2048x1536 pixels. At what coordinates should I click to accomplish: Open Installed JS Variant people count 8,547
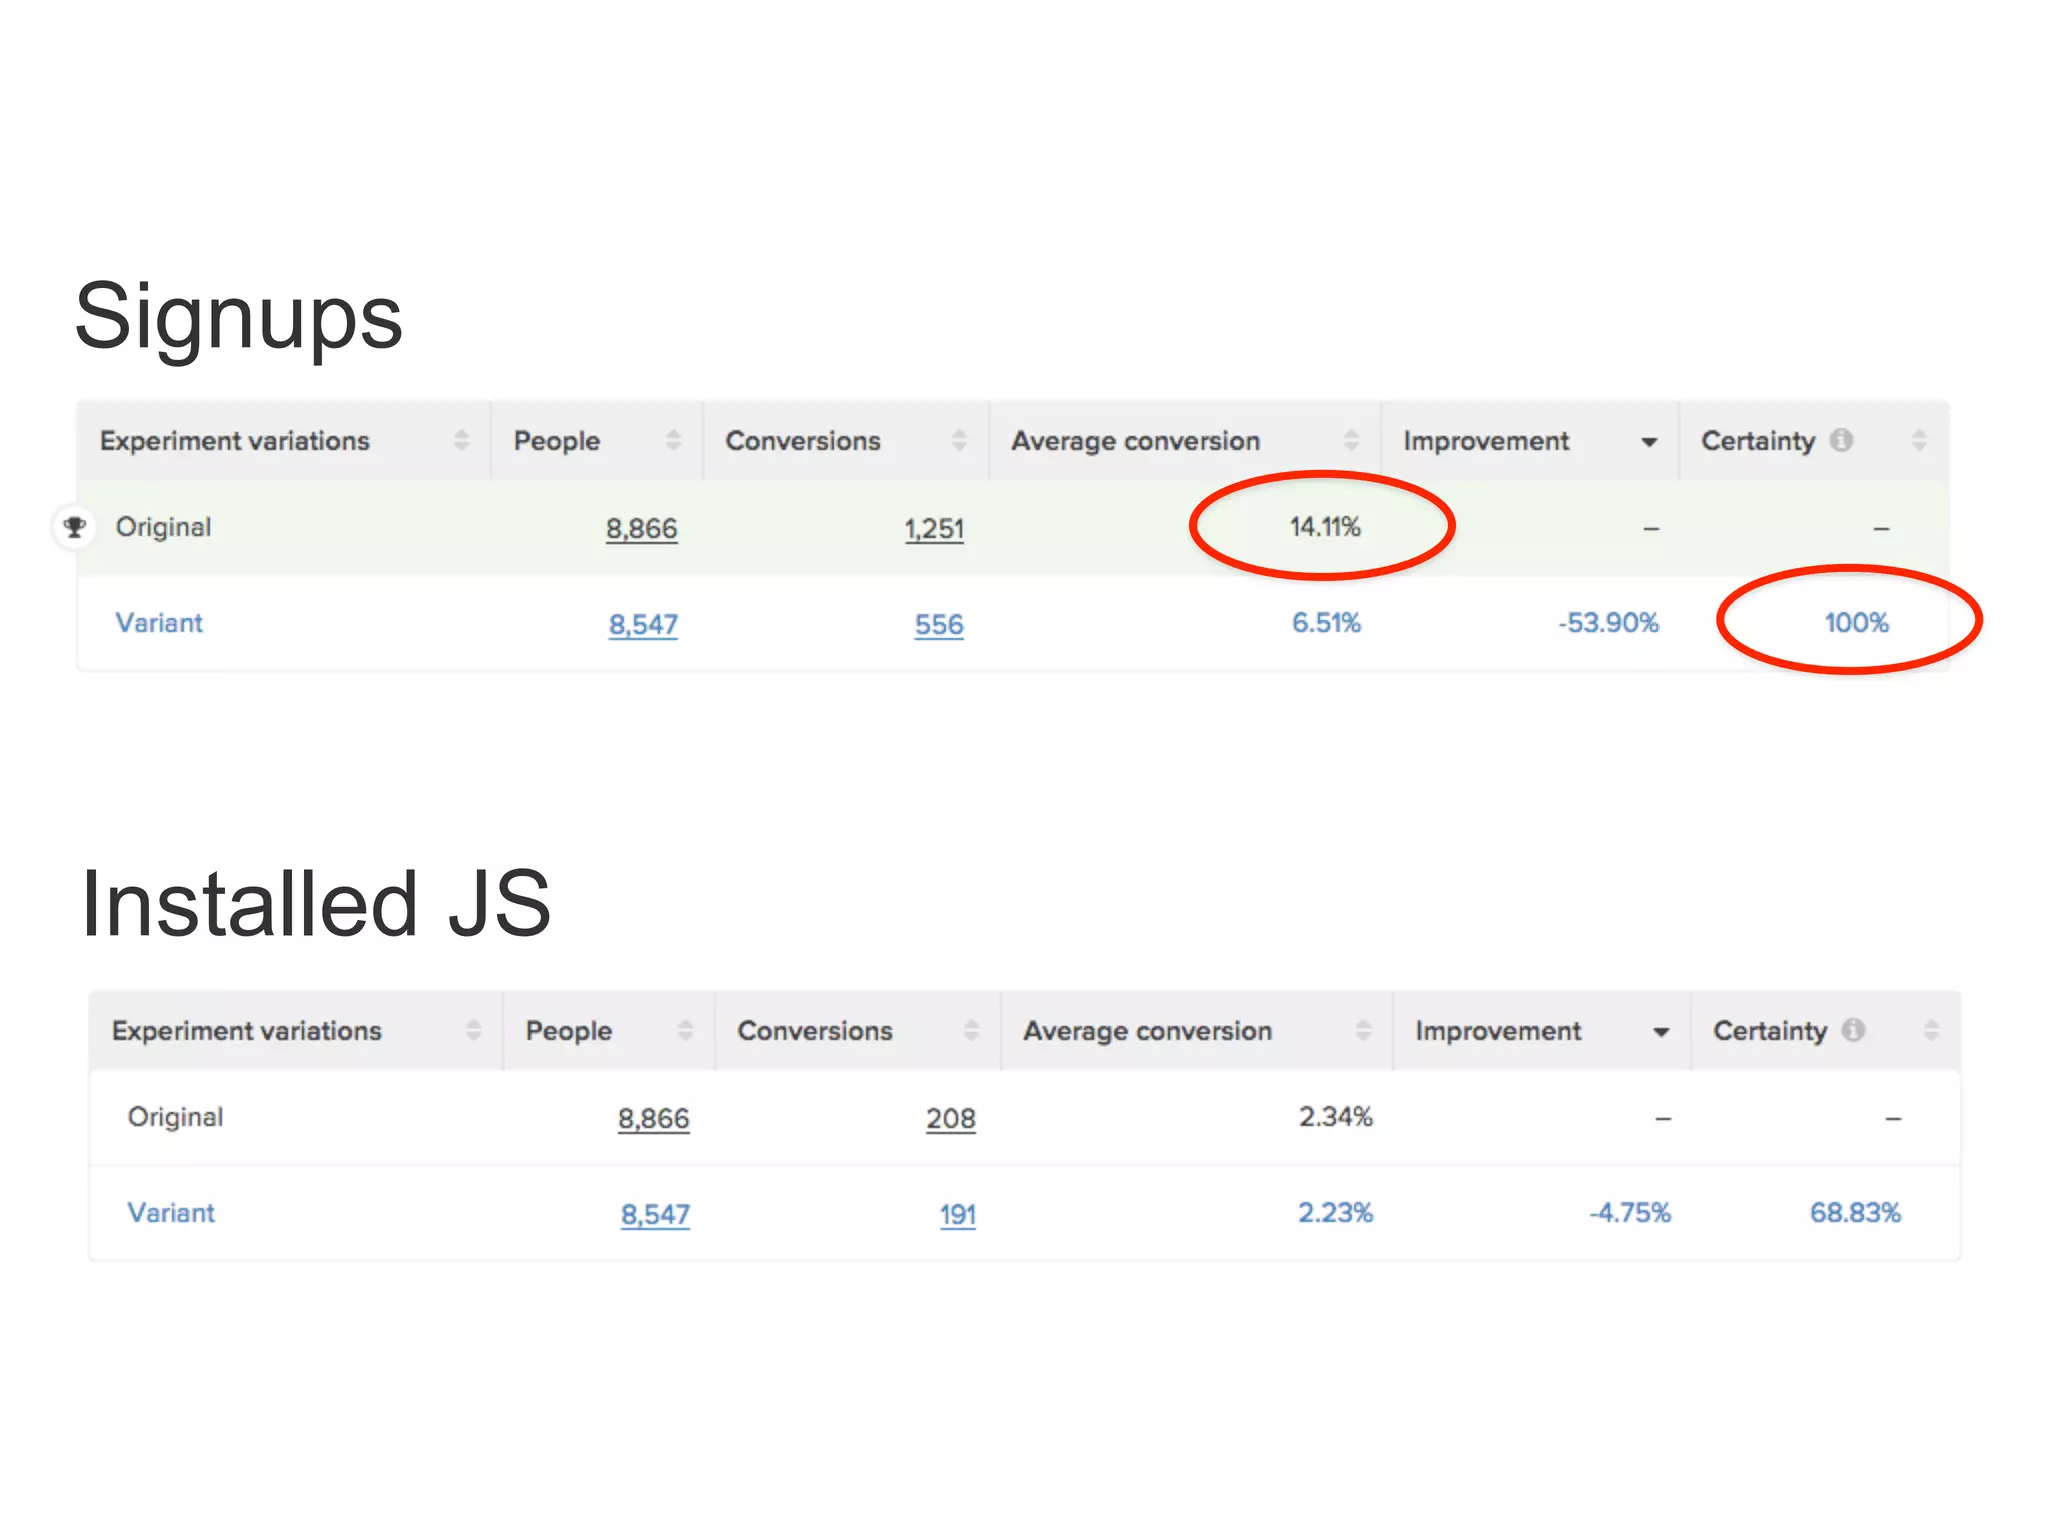coord(655,1214)
